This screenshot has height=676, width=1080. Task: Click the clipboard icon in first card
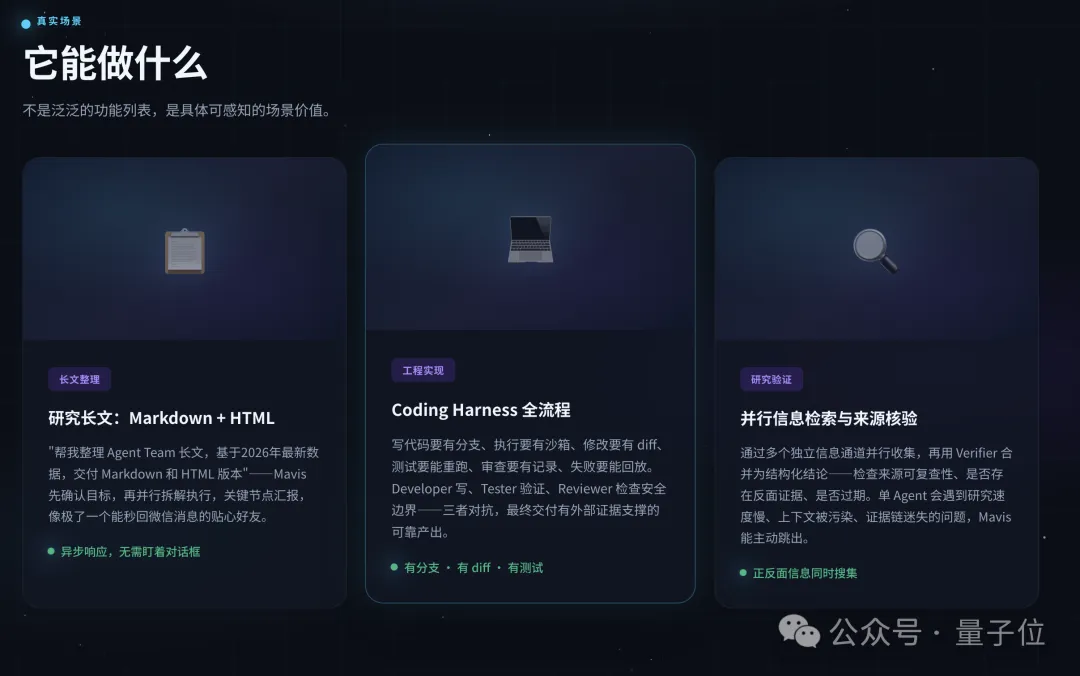(185, 252)
